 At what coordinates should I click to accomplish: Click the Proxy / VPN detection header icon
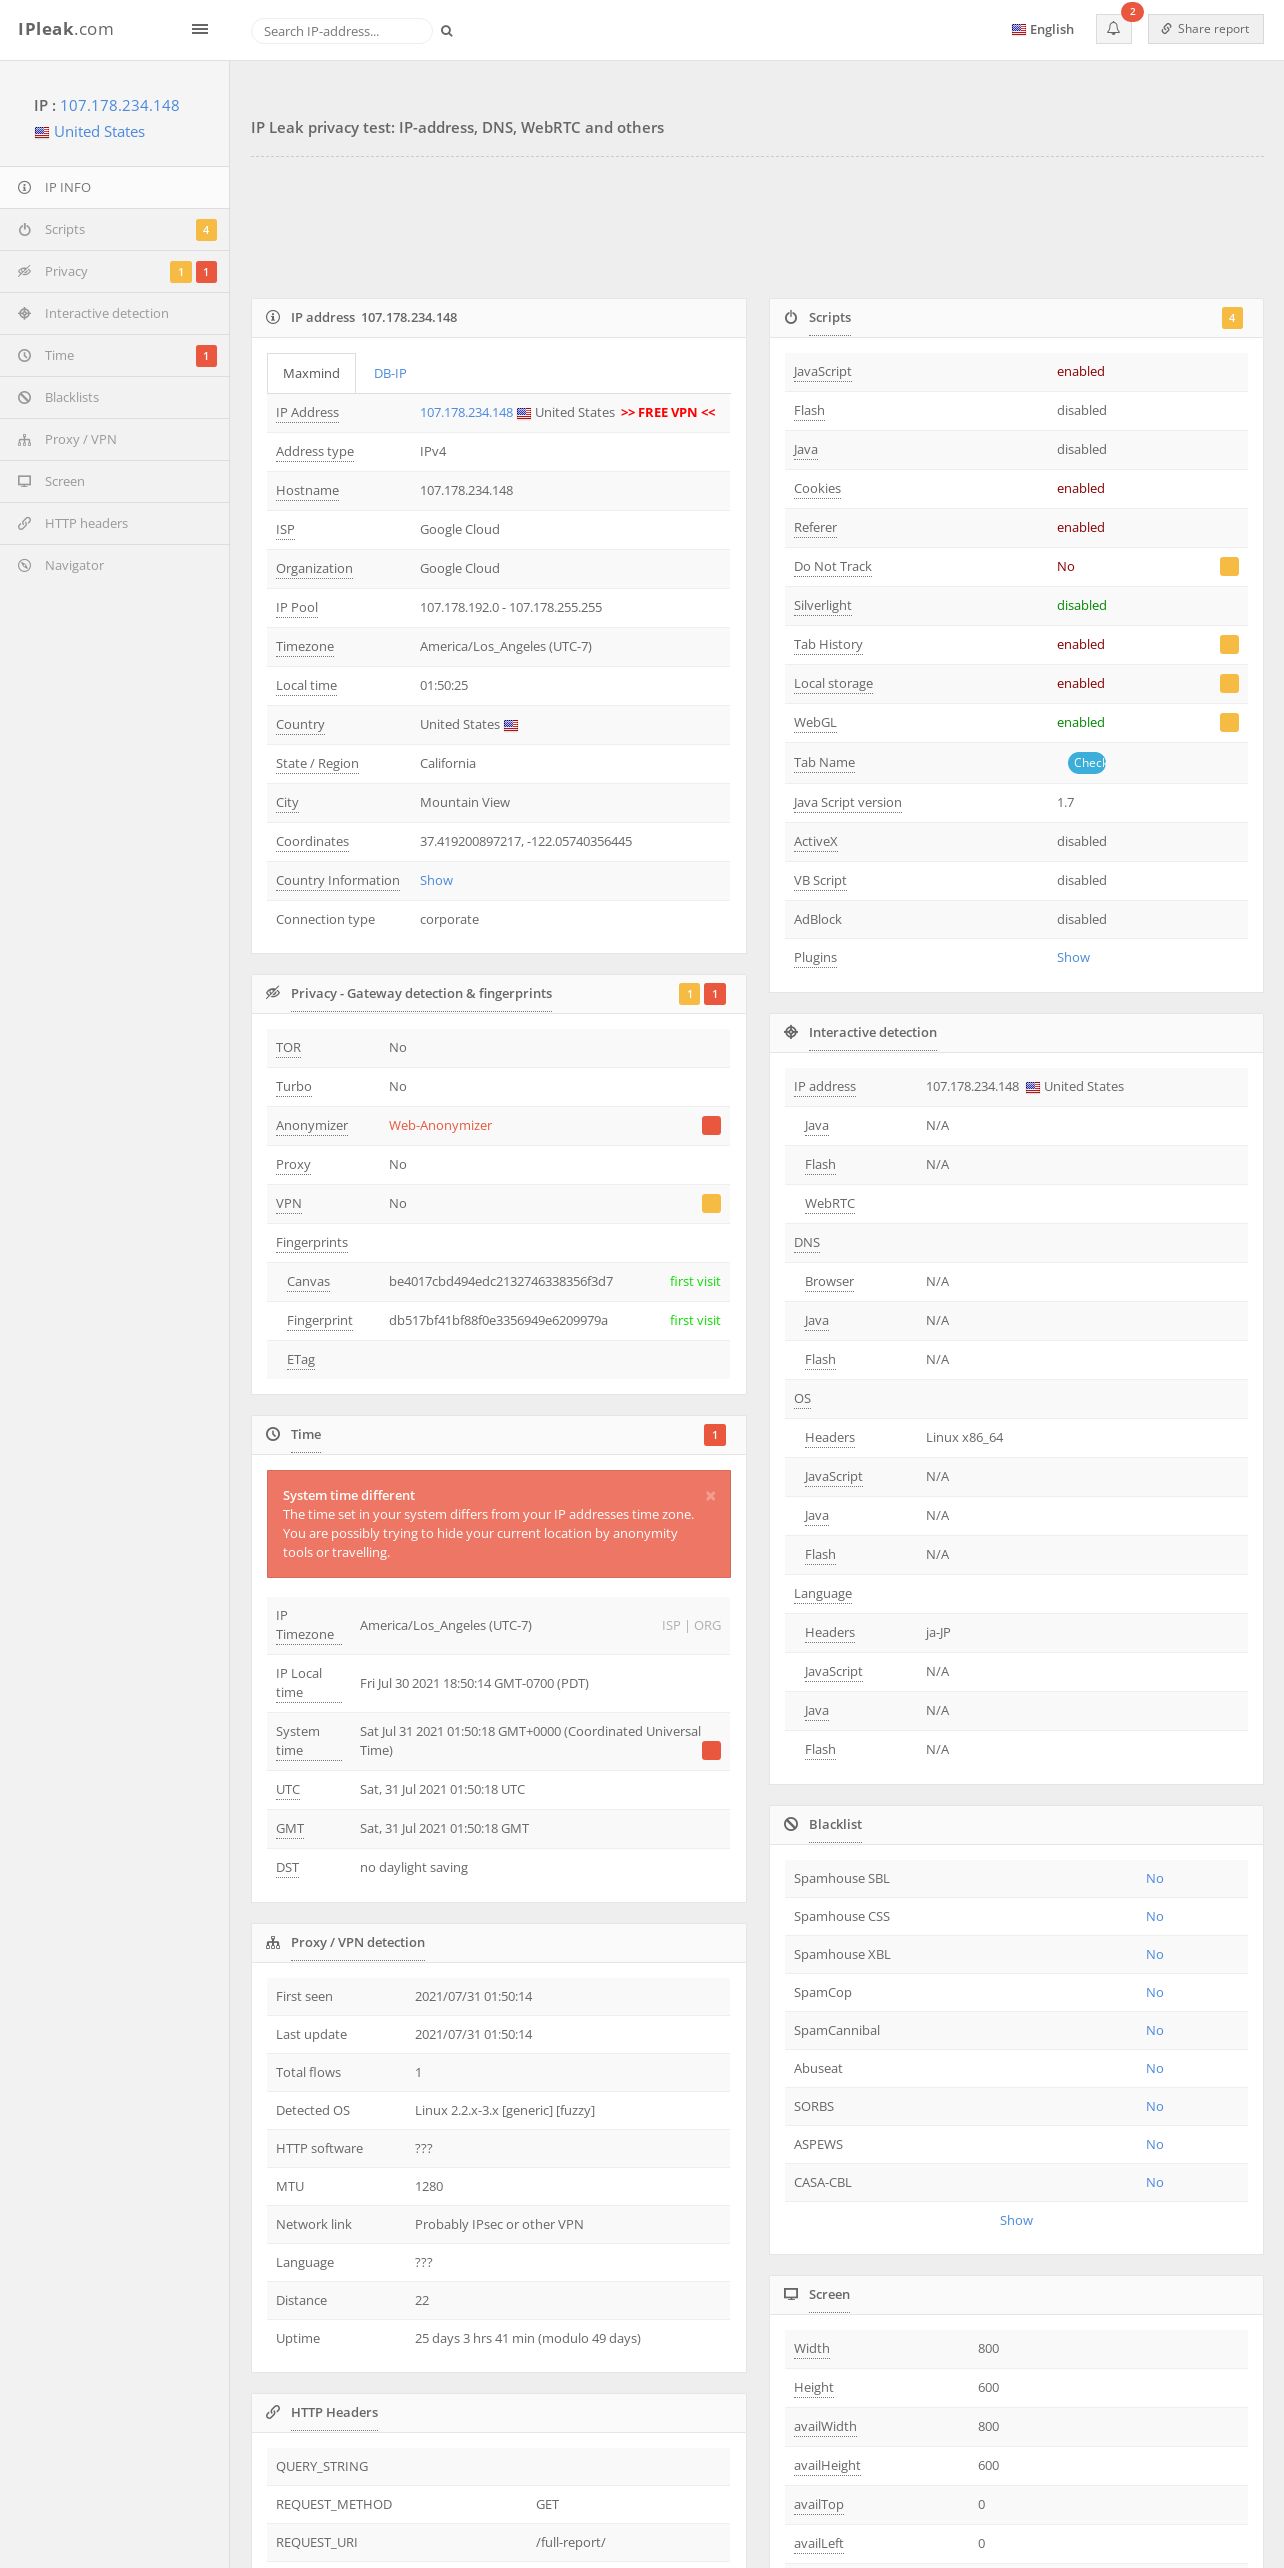pyautogui.click(x=273, y=1942)
